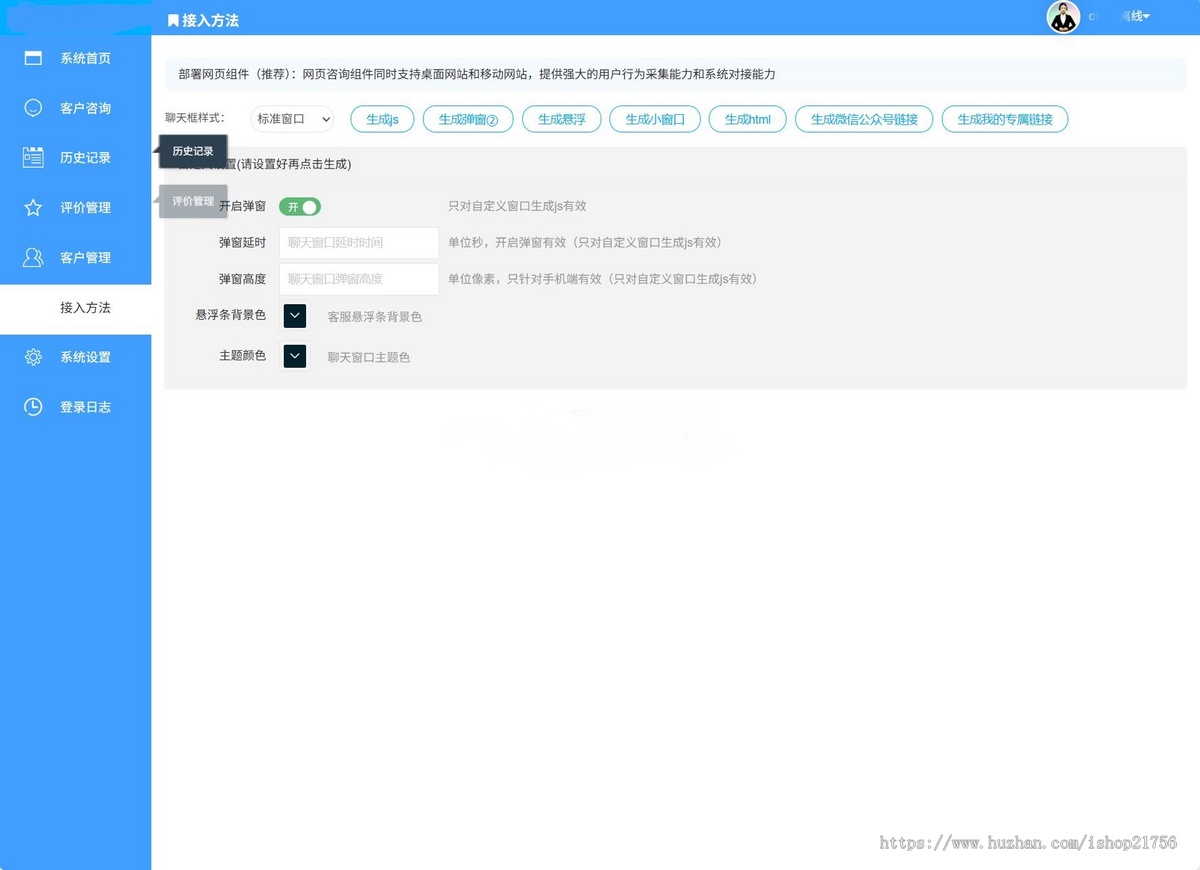
Task: Click the 生成微信公众号链接 button
Action: tap(864, 119)
